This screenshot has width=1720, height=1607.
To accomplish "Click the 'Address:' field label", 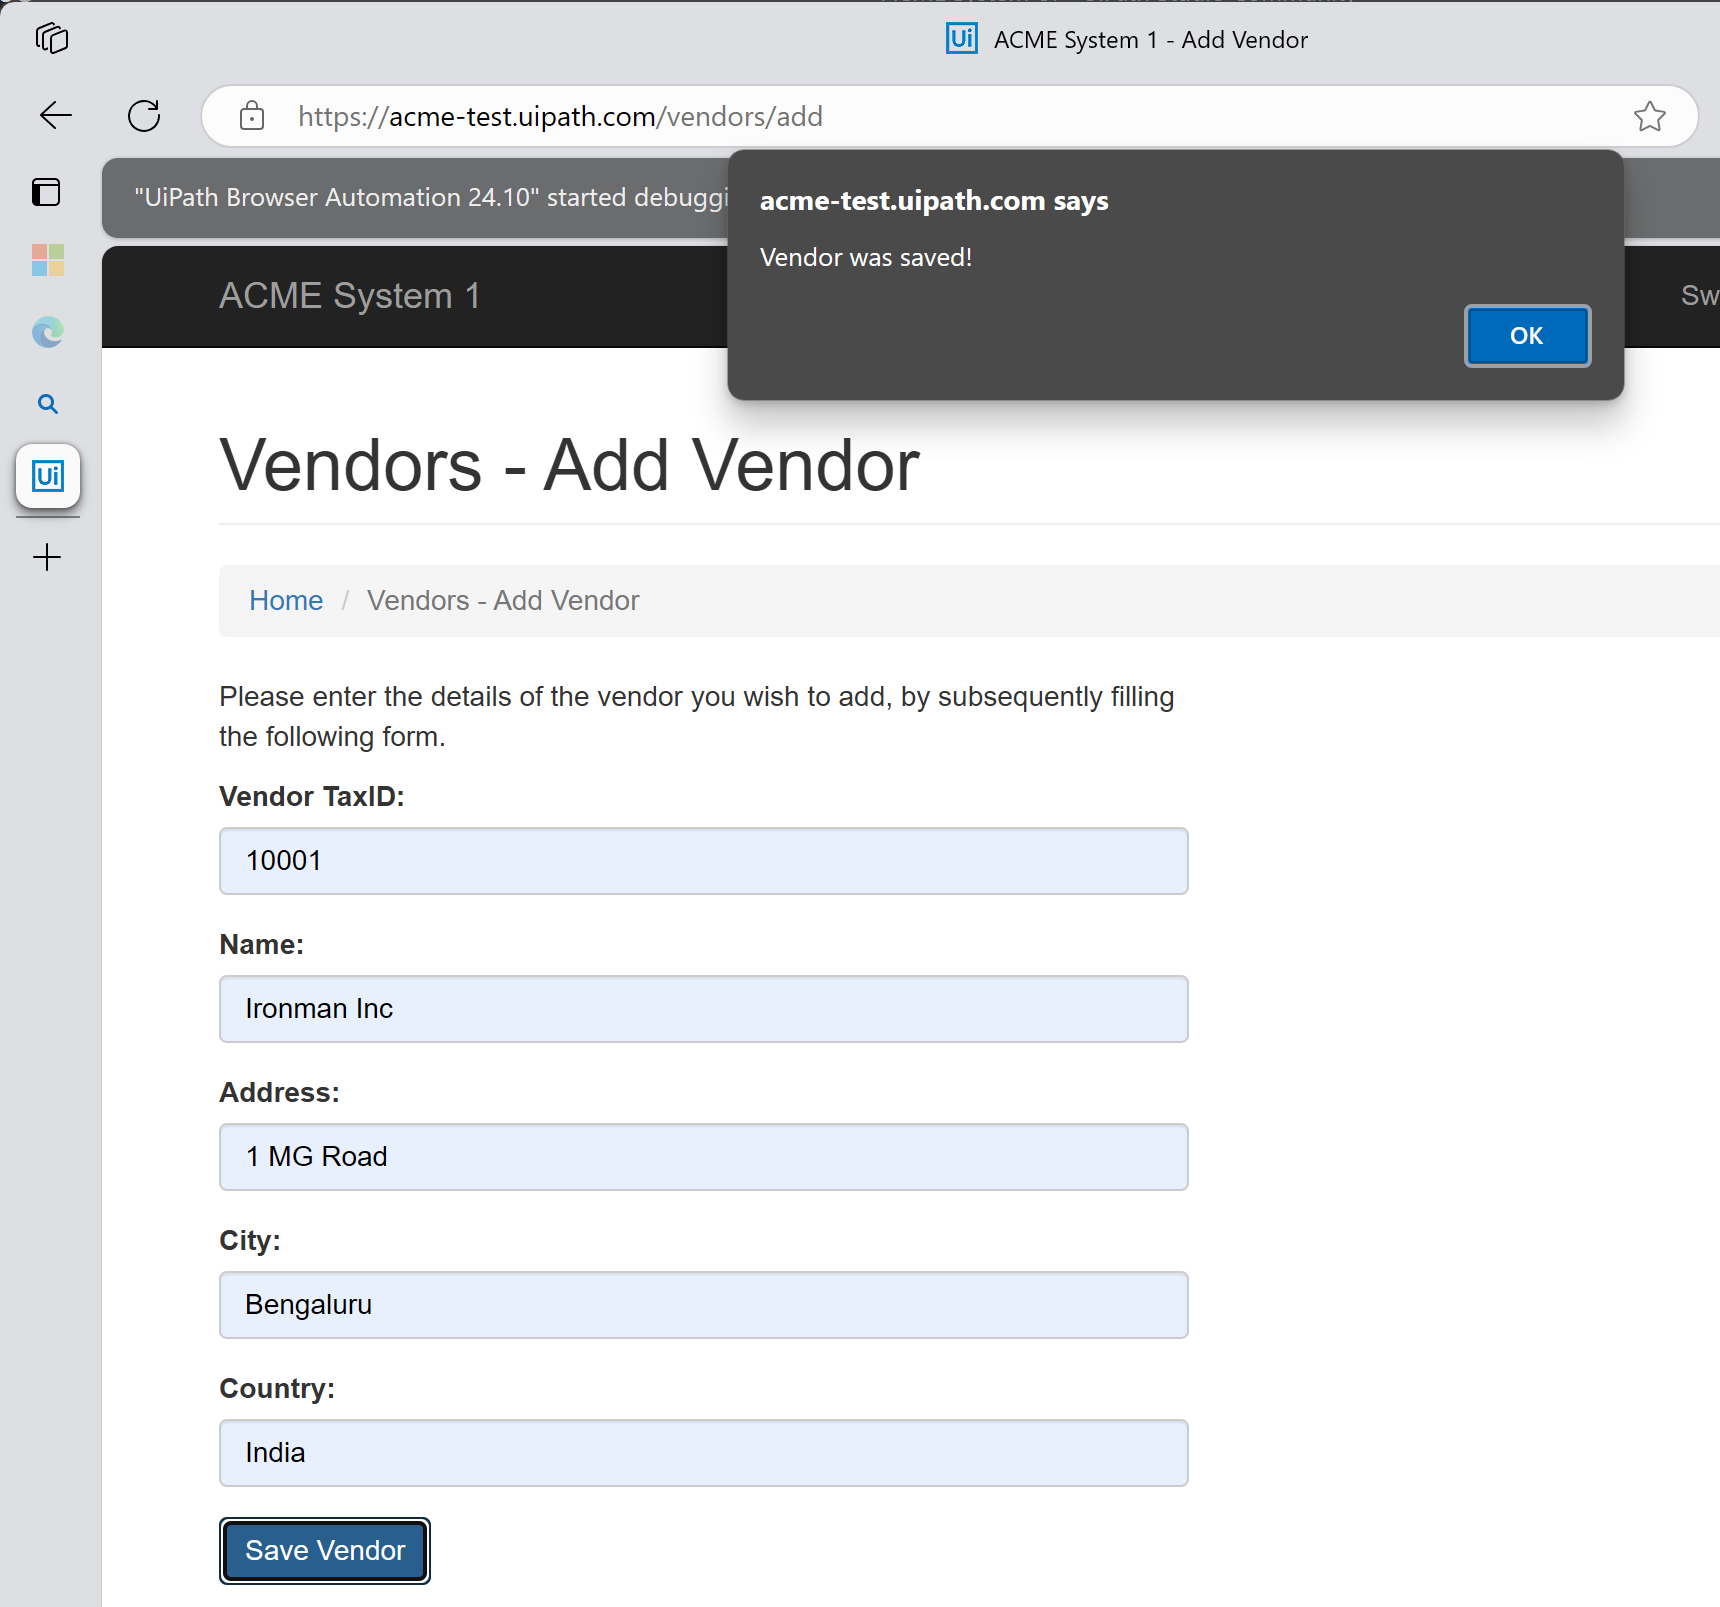I will tap(280, 1093).
